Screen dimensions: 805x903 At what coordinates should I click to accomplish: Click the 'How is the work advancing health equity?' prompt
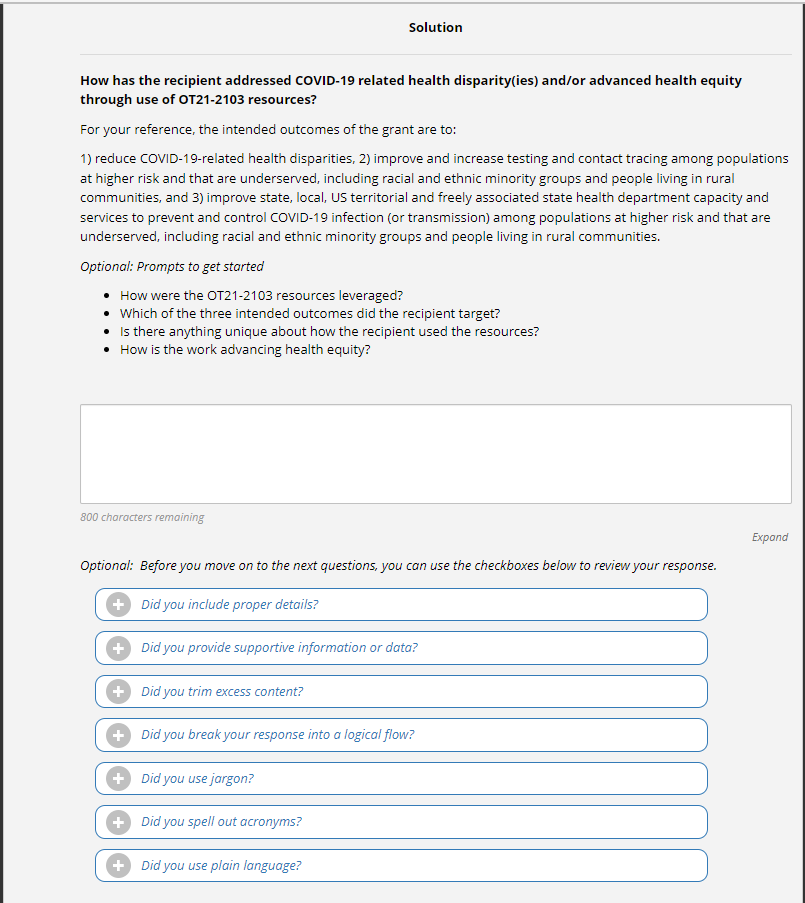point(245,350)
